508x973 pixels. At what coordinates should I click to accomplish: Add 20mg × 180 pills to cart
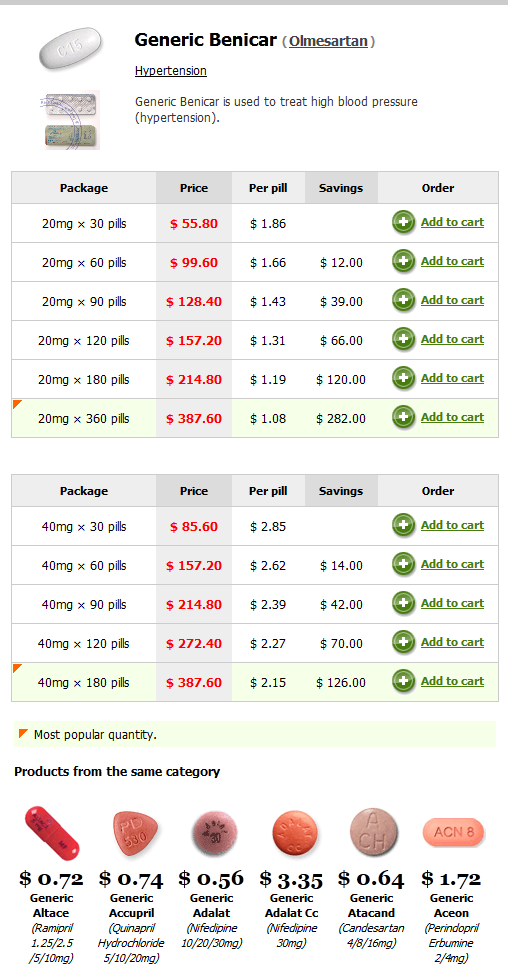[452, 378]
